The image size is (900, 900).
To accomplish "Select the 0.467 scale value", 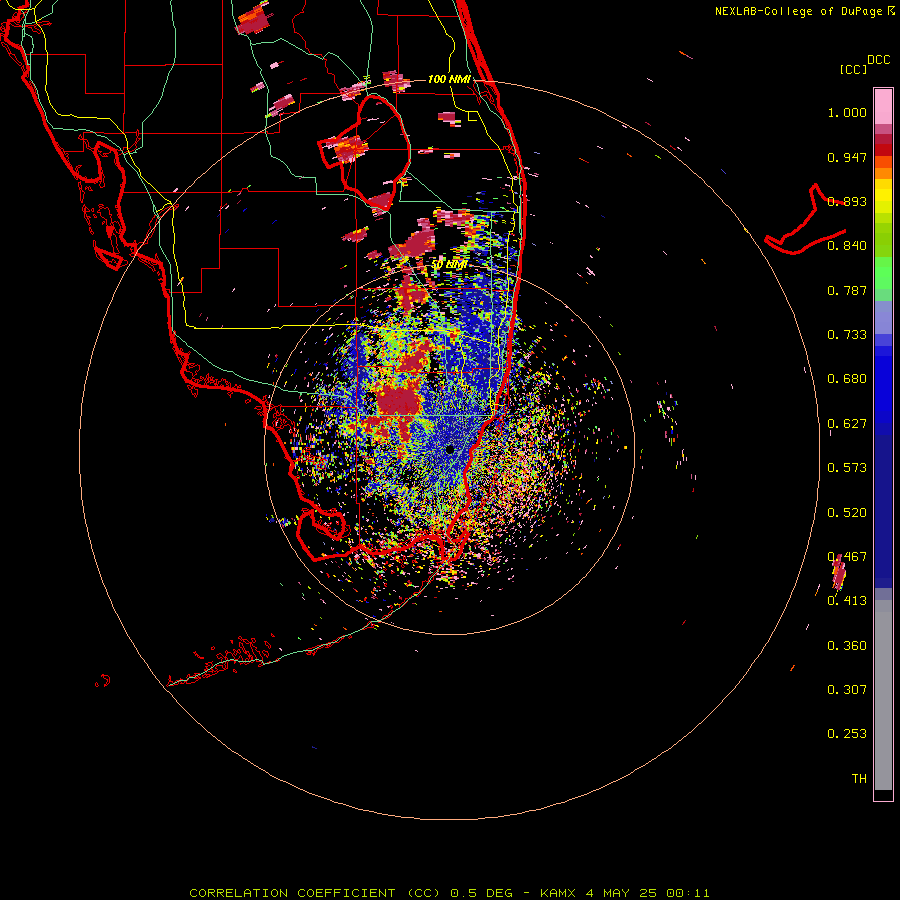I will 847,557.
